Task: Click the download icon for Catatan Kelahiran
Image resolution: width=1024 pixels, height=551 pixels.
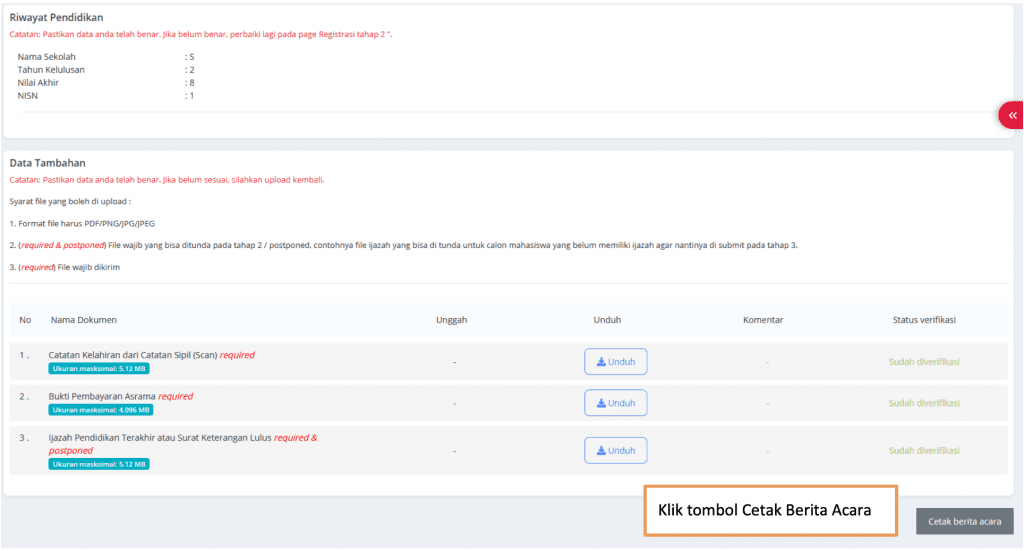Action: point(602,362)
